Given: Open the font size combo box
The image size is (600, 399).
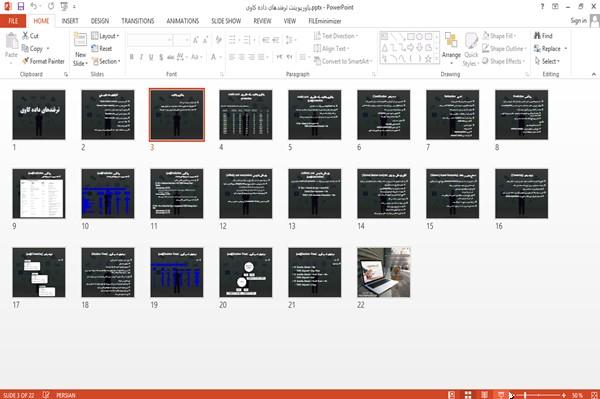Looking at the screenshot, I should tap(181, 40).
